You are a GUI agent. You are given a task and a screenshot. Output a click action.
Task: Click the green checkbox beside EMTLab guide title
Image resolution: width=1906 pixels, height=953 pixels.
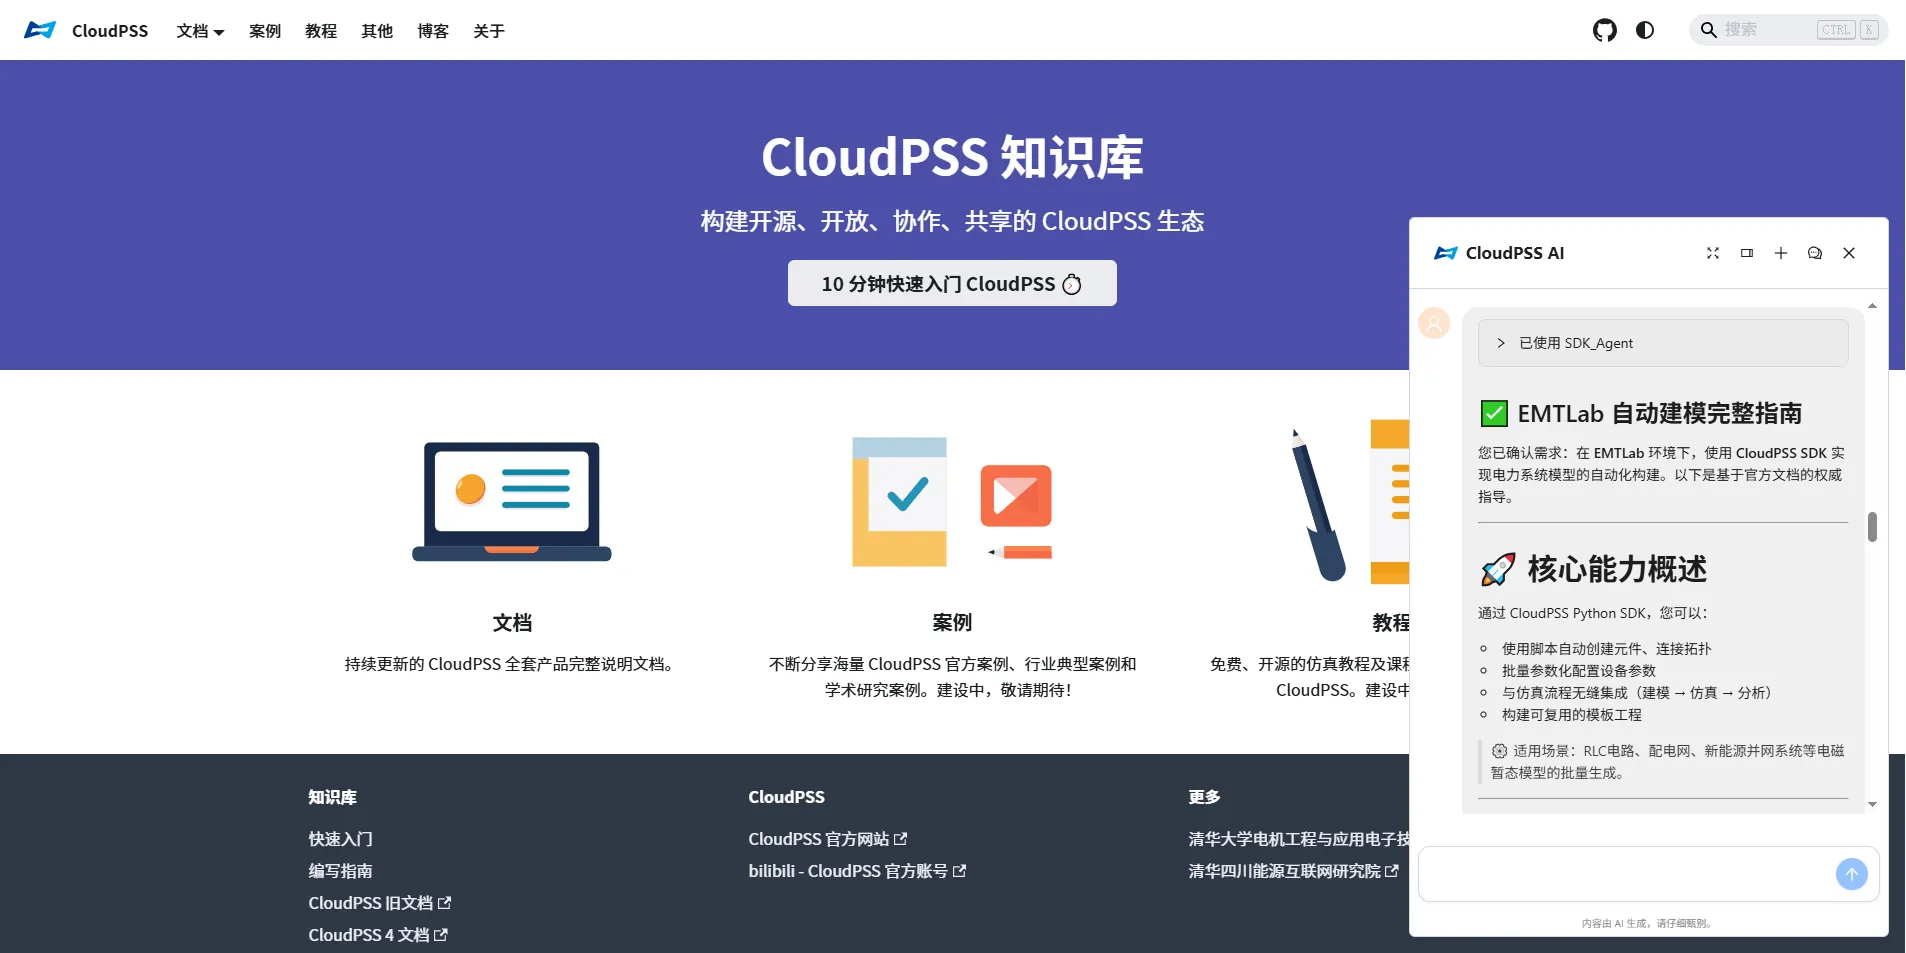coord(1492,413)
